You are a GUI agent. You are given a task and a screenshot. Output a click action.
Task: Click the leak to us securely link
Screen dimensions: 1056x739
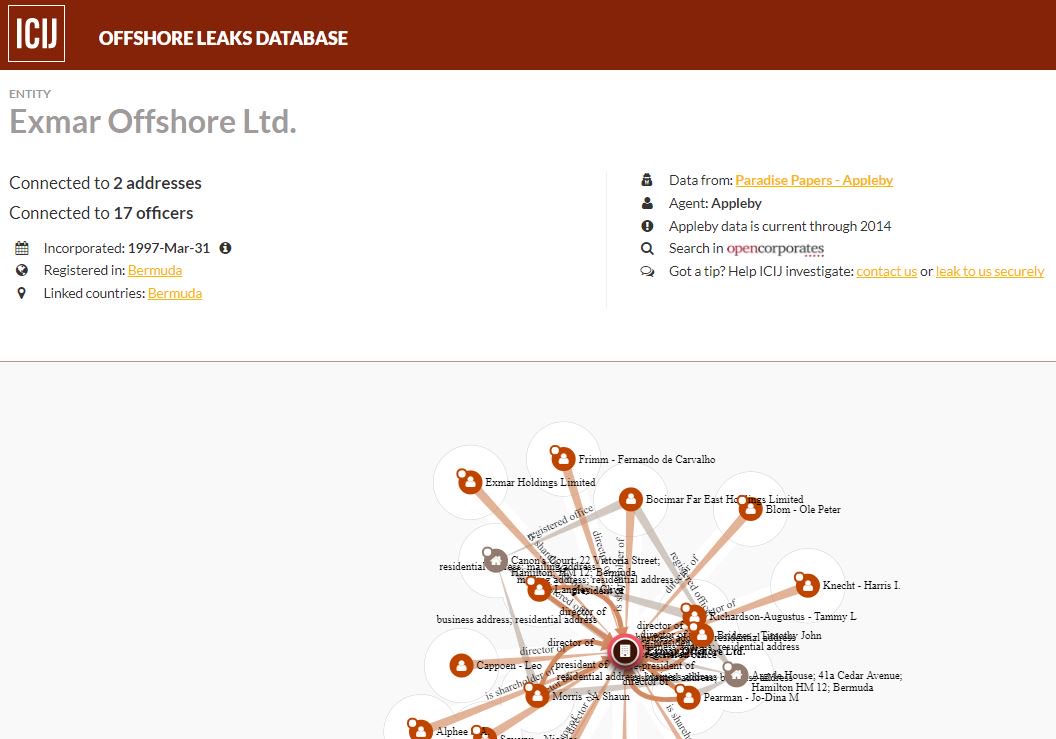point(990,271)
